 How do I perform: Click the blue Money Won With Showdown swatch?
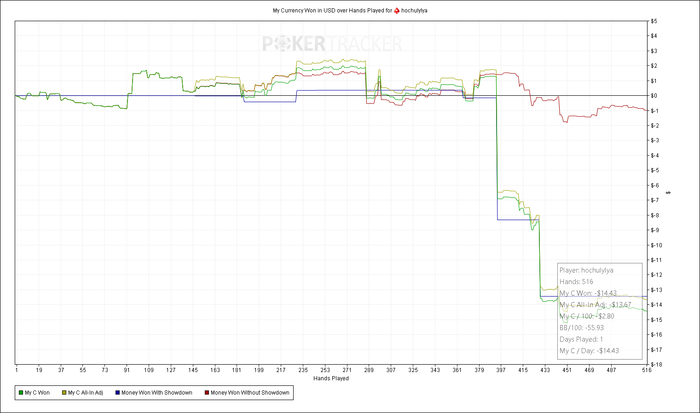tap(117, 393)
